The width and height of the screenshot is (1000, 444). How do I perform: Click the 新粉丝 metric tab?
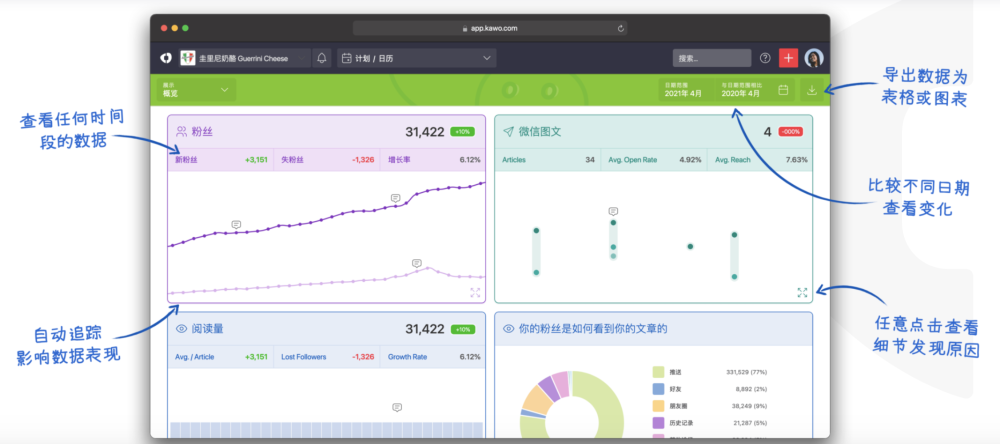point(220,160)
